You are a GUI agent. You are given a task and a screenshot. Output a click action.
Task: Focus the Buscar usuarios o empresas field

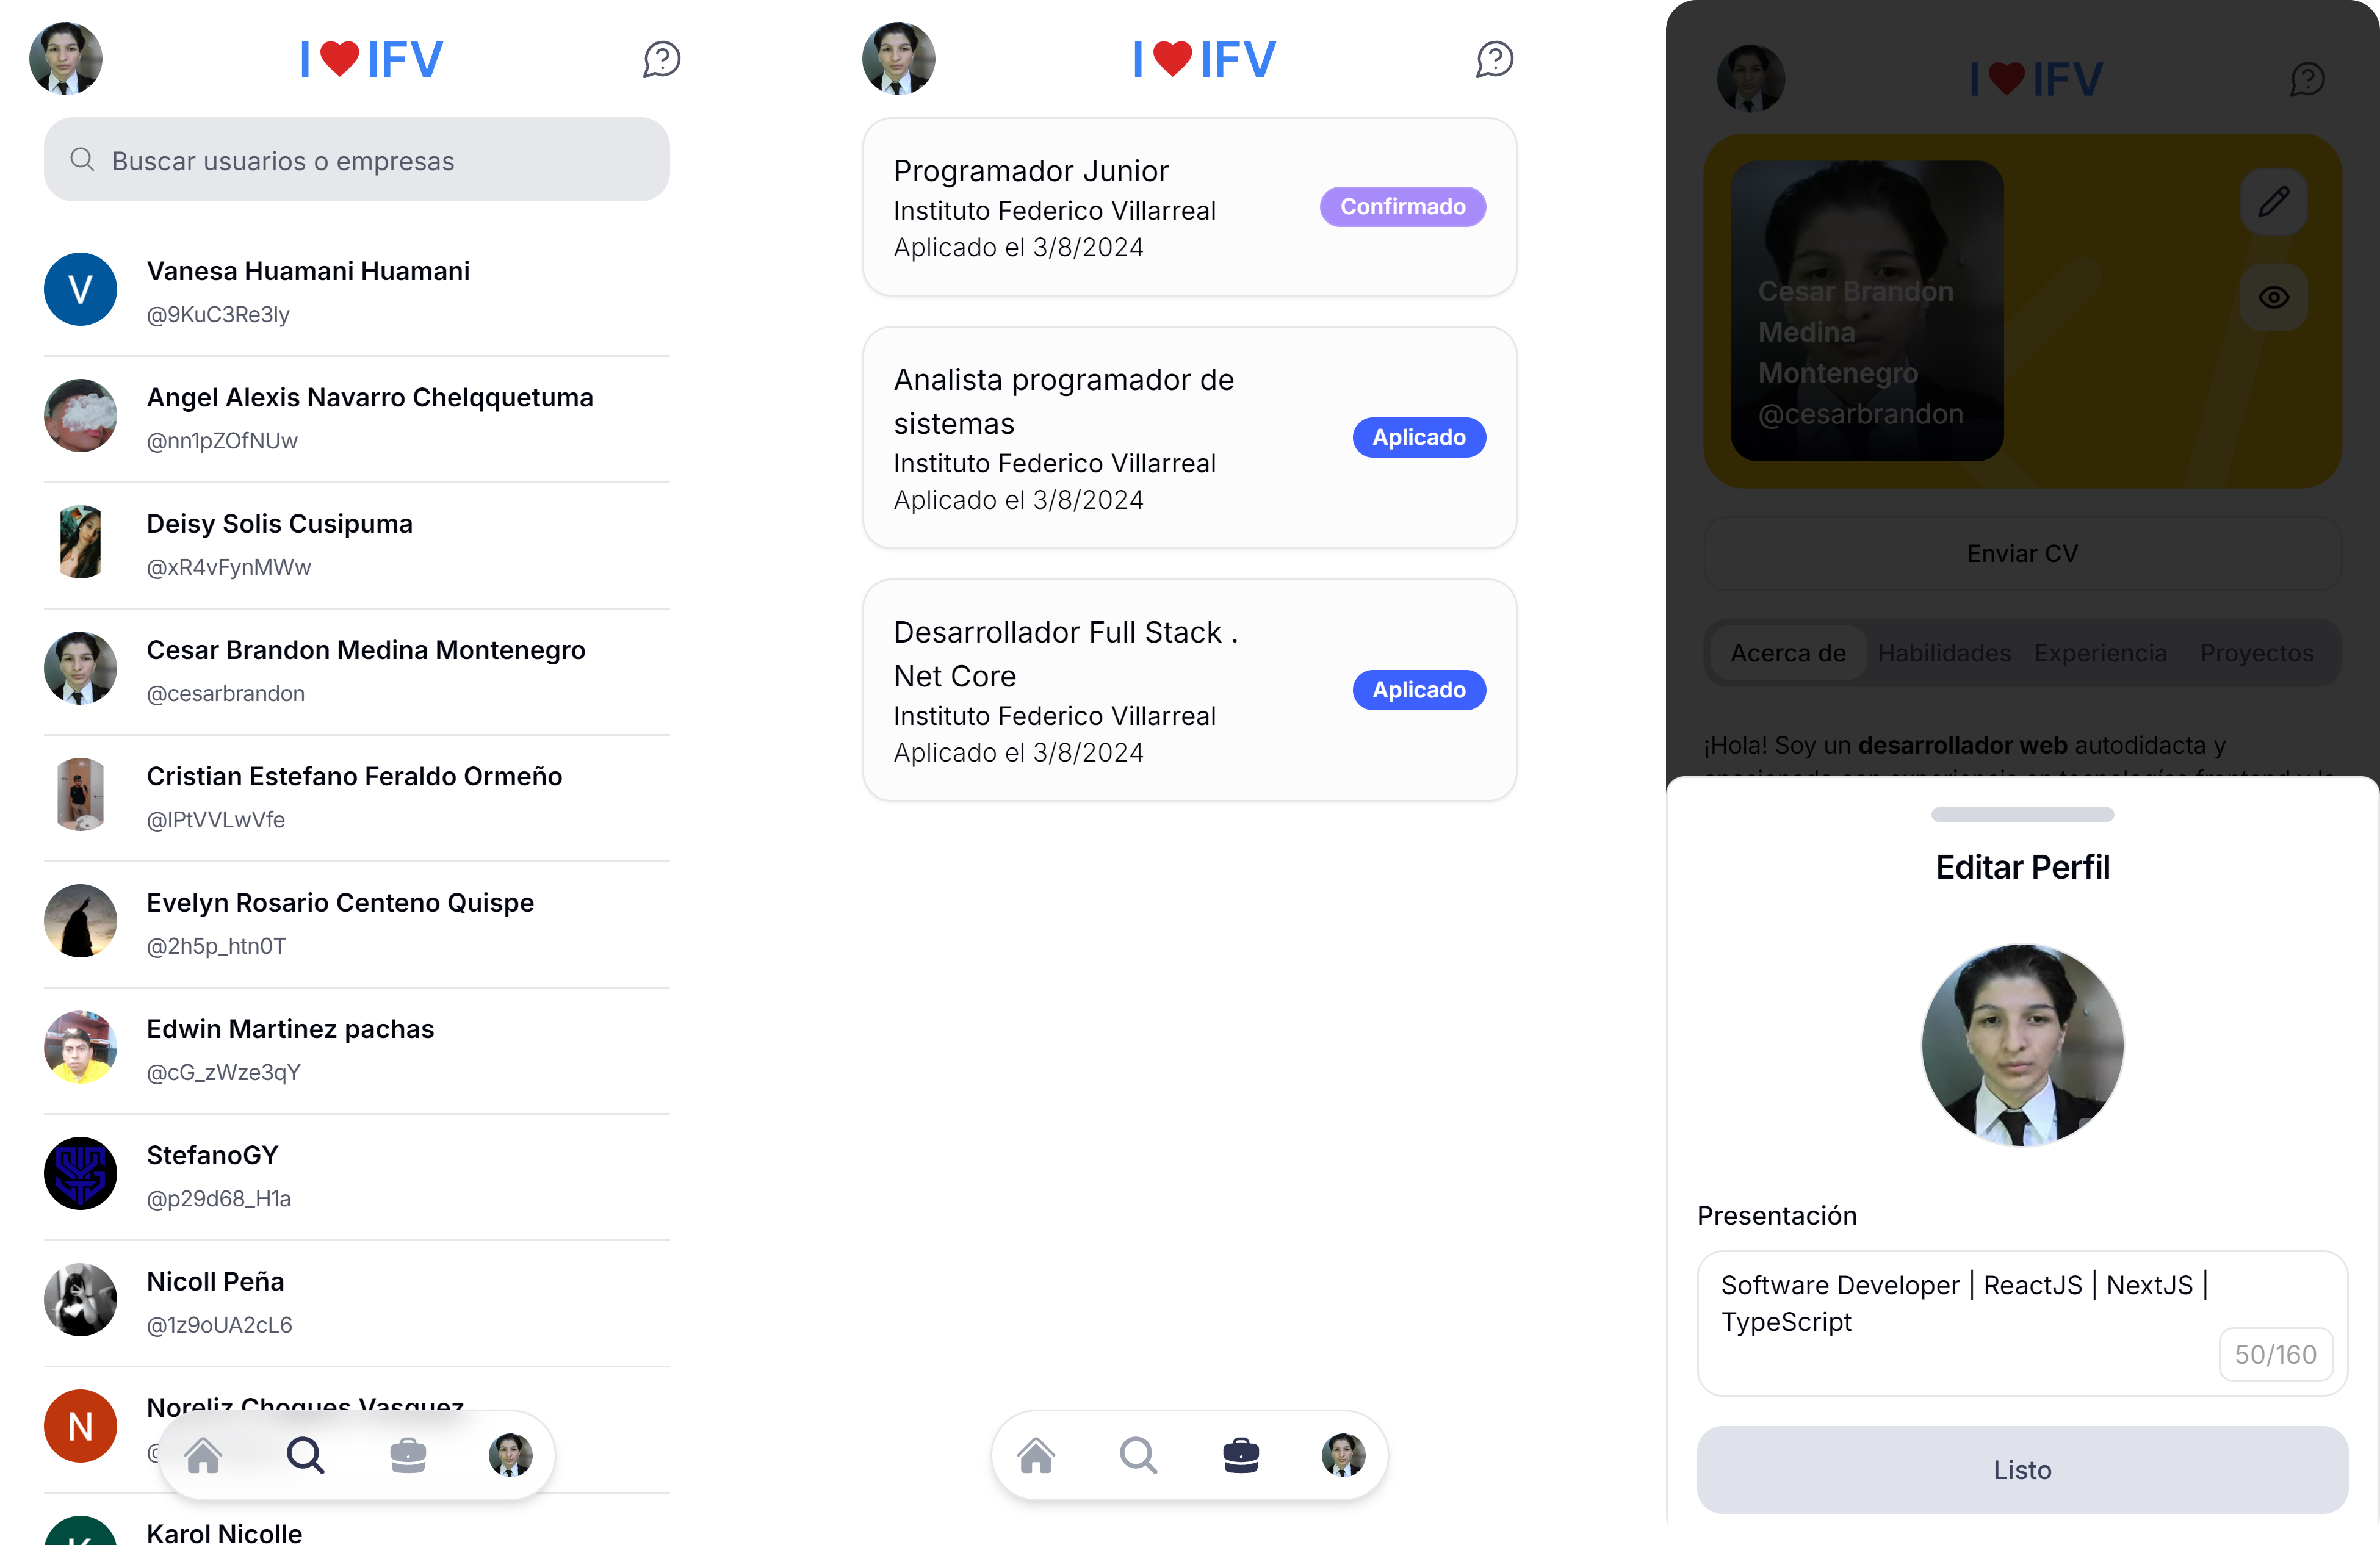357,160
